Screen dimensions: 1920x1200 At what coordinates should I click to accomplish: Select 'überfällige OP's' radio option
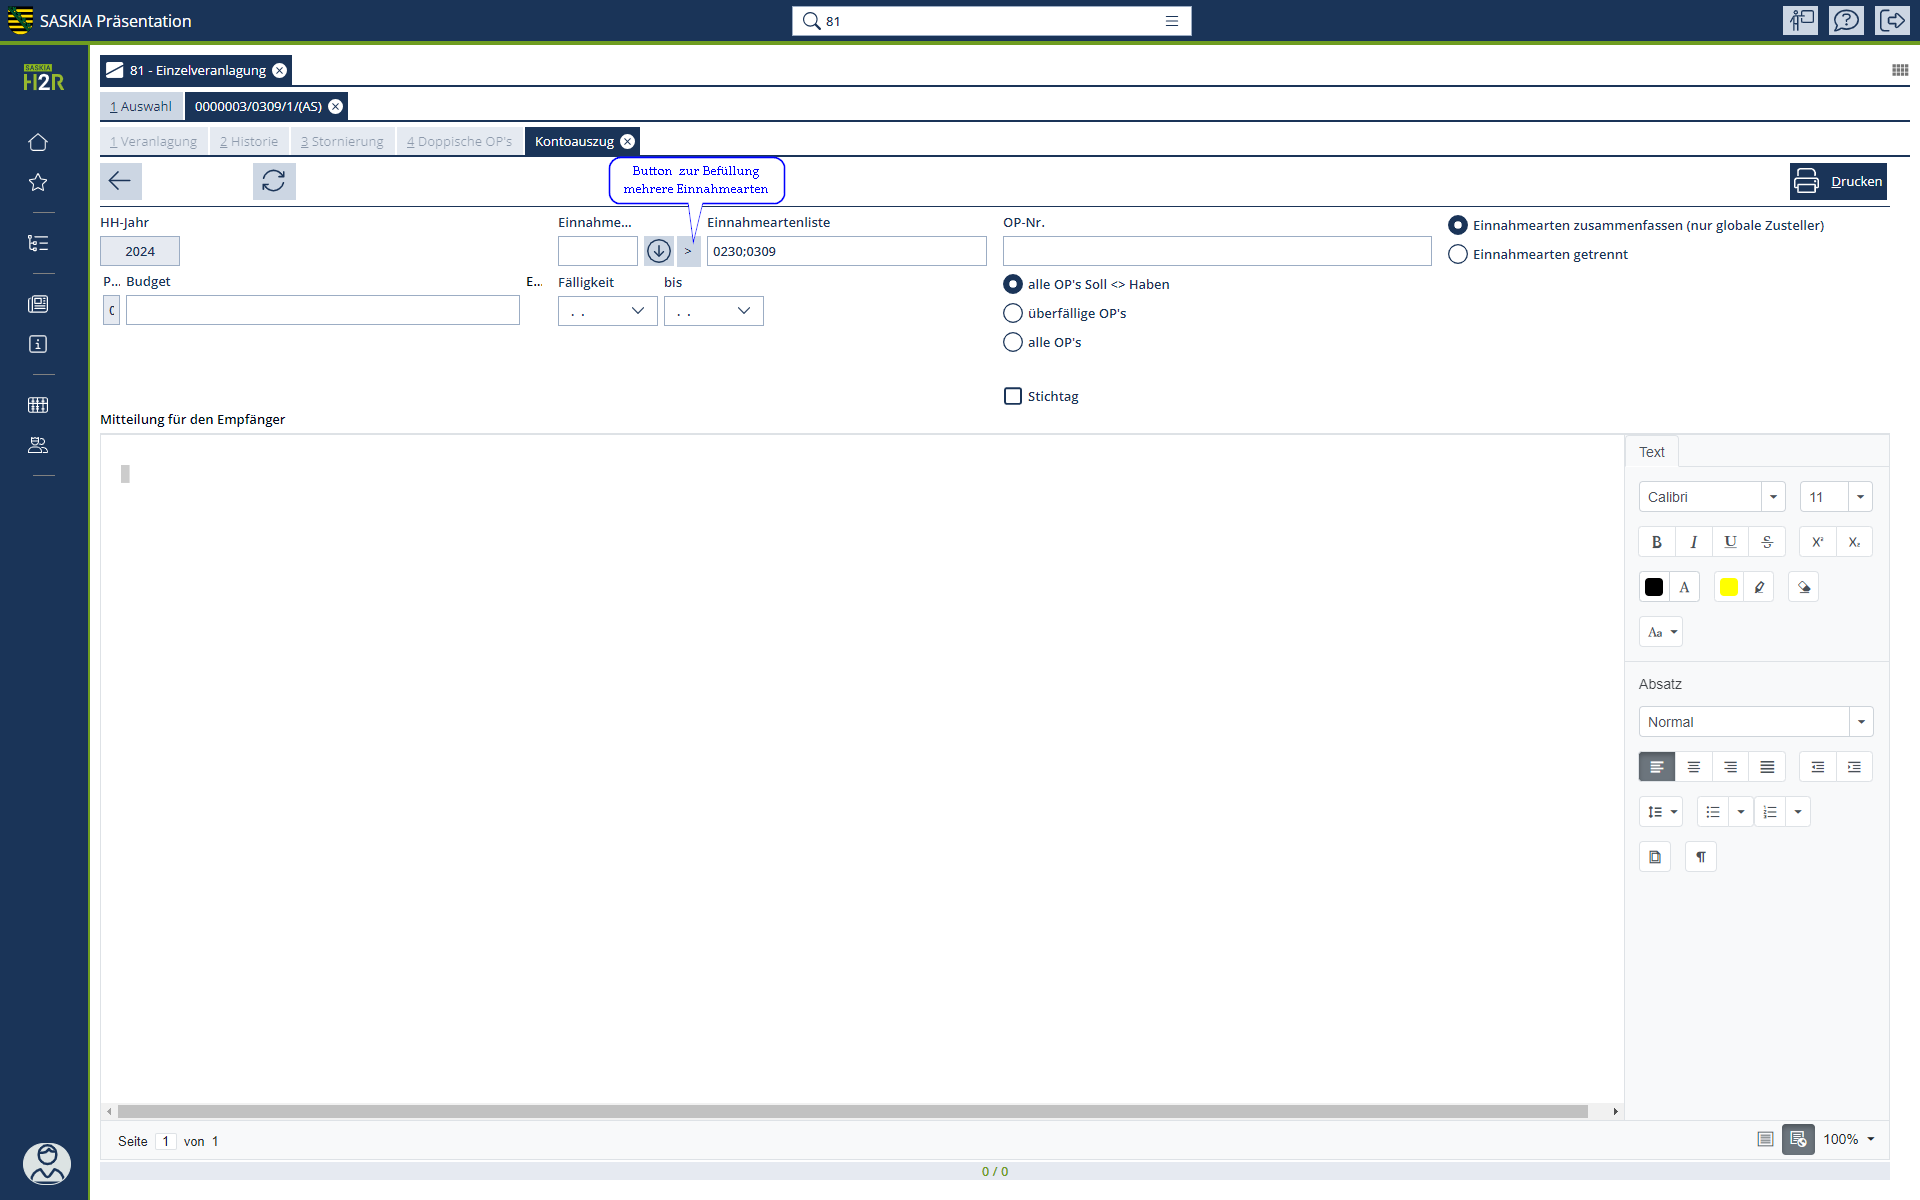pos(1013,313)
